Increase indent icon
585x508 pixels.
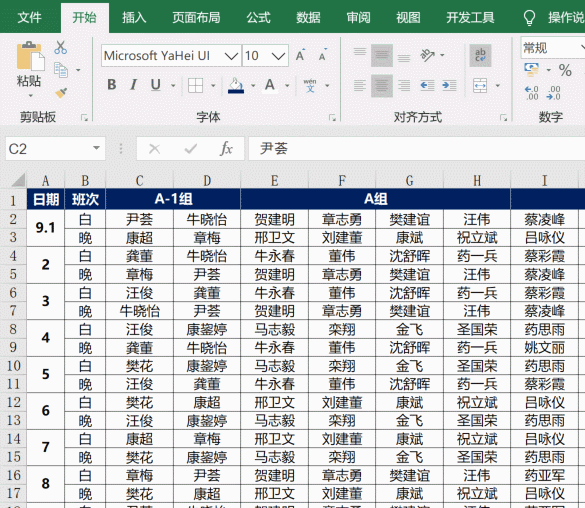[449, 85]
